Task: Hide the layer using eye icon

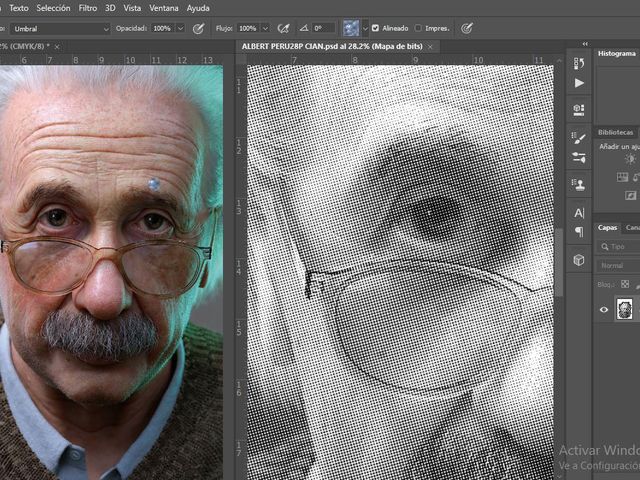Action: point(604,310)
